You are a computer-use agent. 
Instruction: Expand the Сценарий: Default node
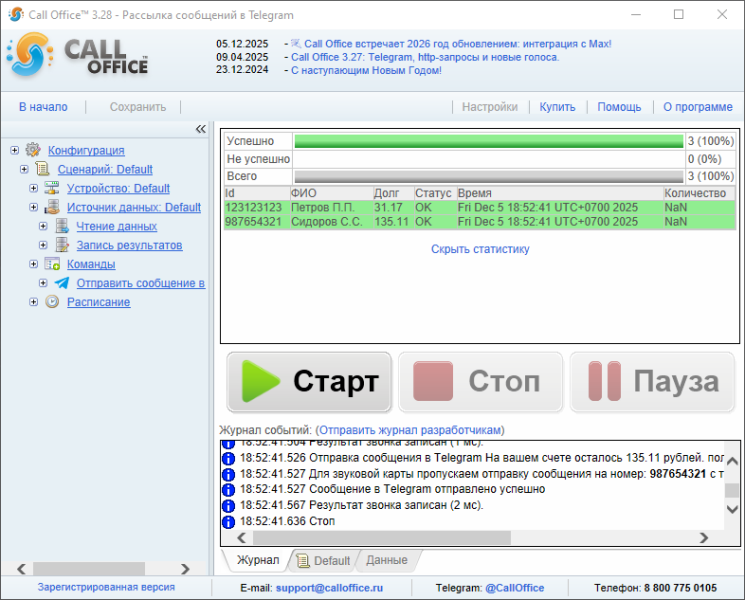(x=24, y=169)
